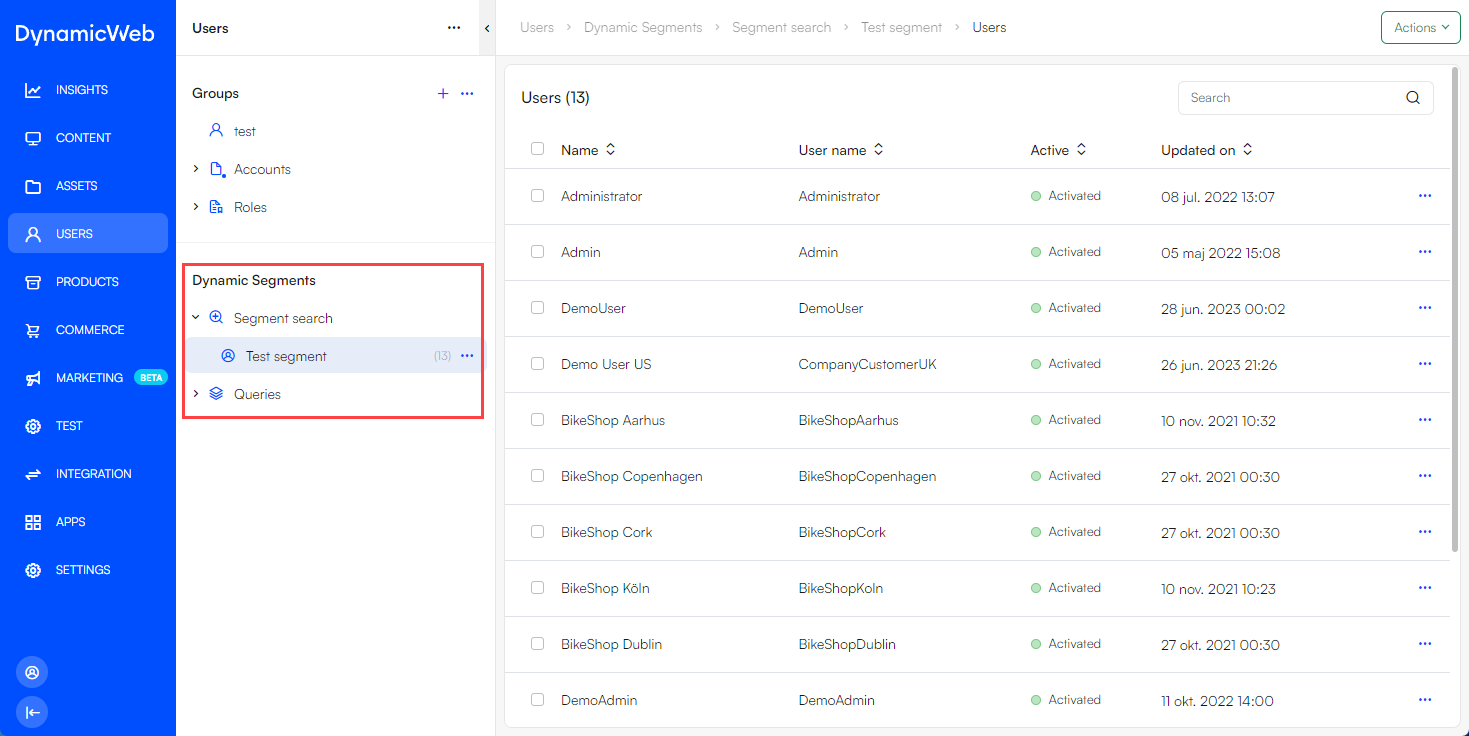
Task: Collapse the Users tree panel arrow
Action: (487, 28)
